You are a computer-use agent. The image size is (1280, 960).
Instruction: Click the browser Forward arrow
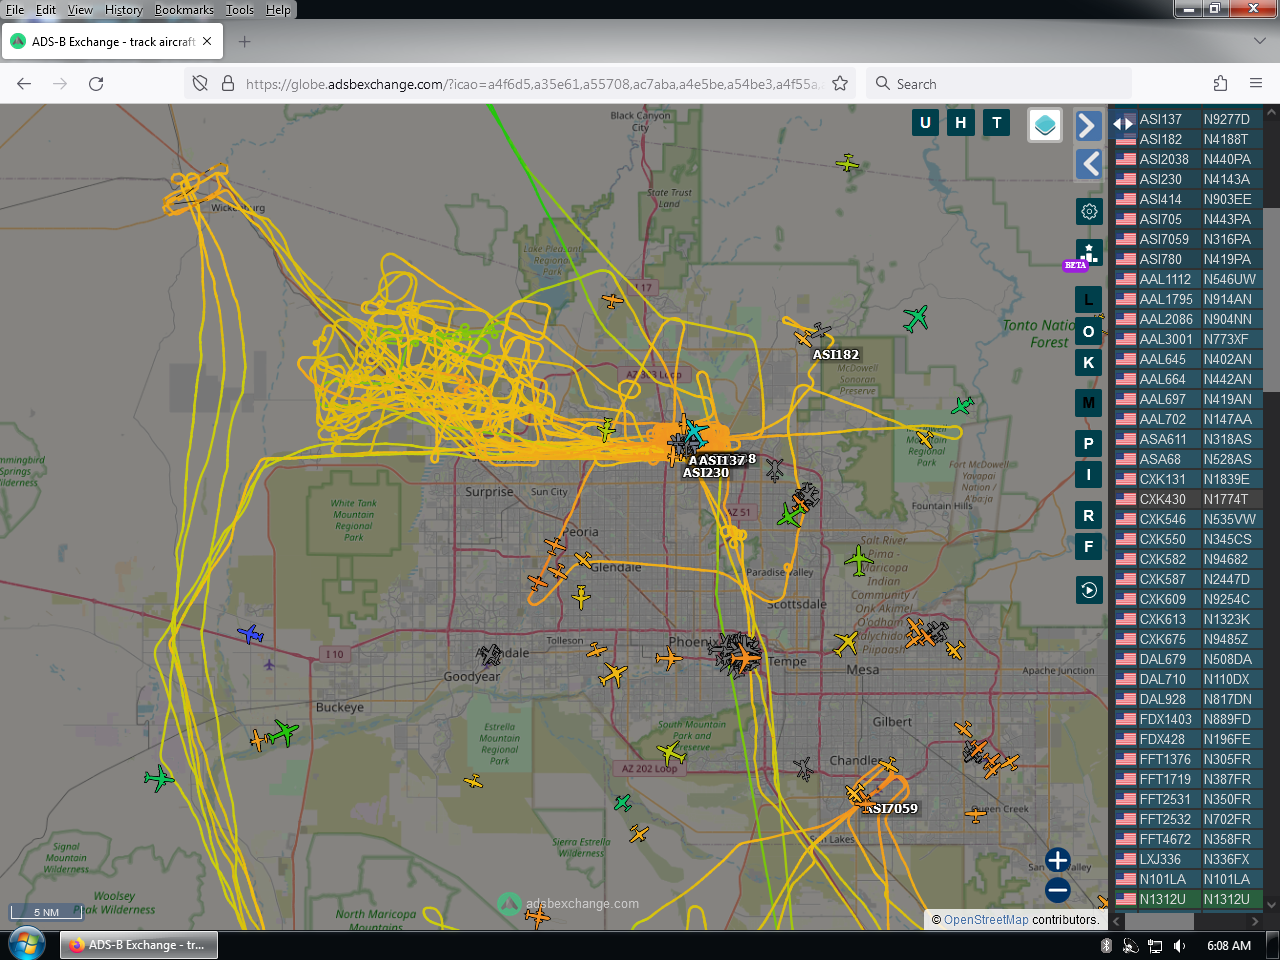(x=60, y=84)
